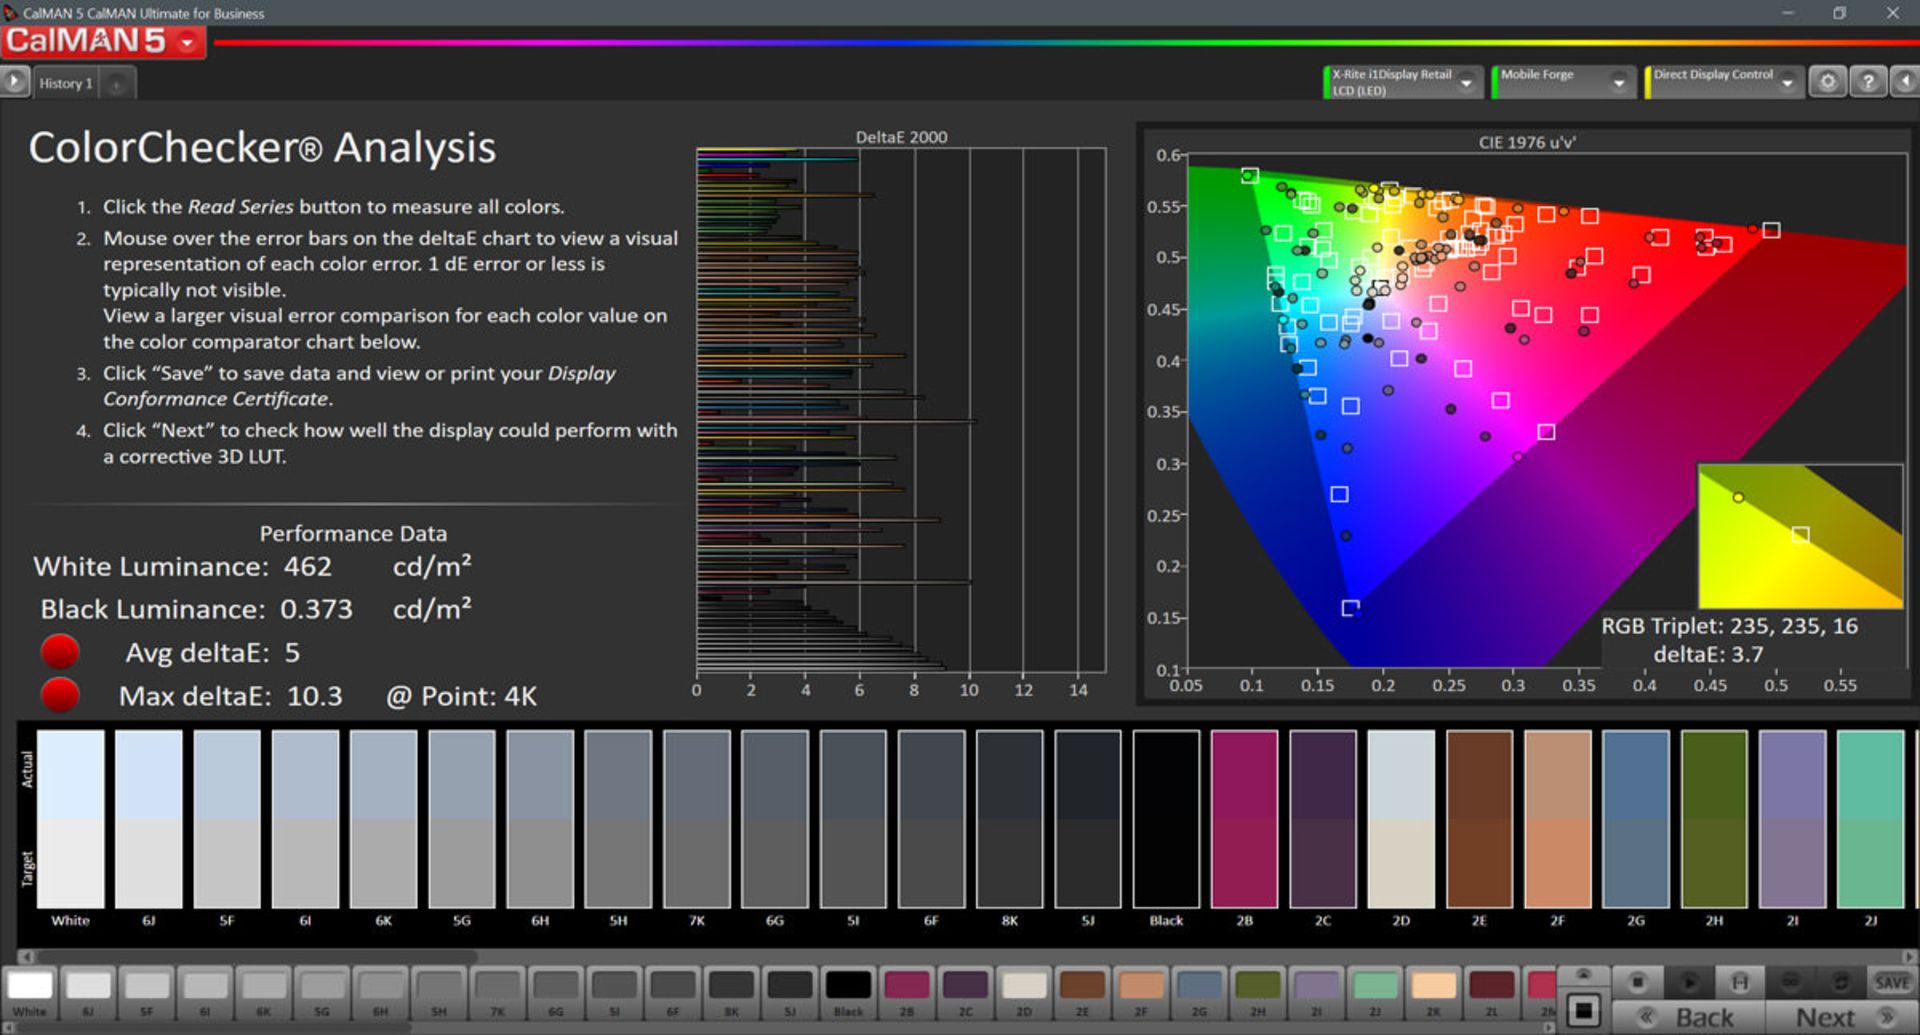Click the yellow zoom inset on CIE chart

tap(1800, 536)
